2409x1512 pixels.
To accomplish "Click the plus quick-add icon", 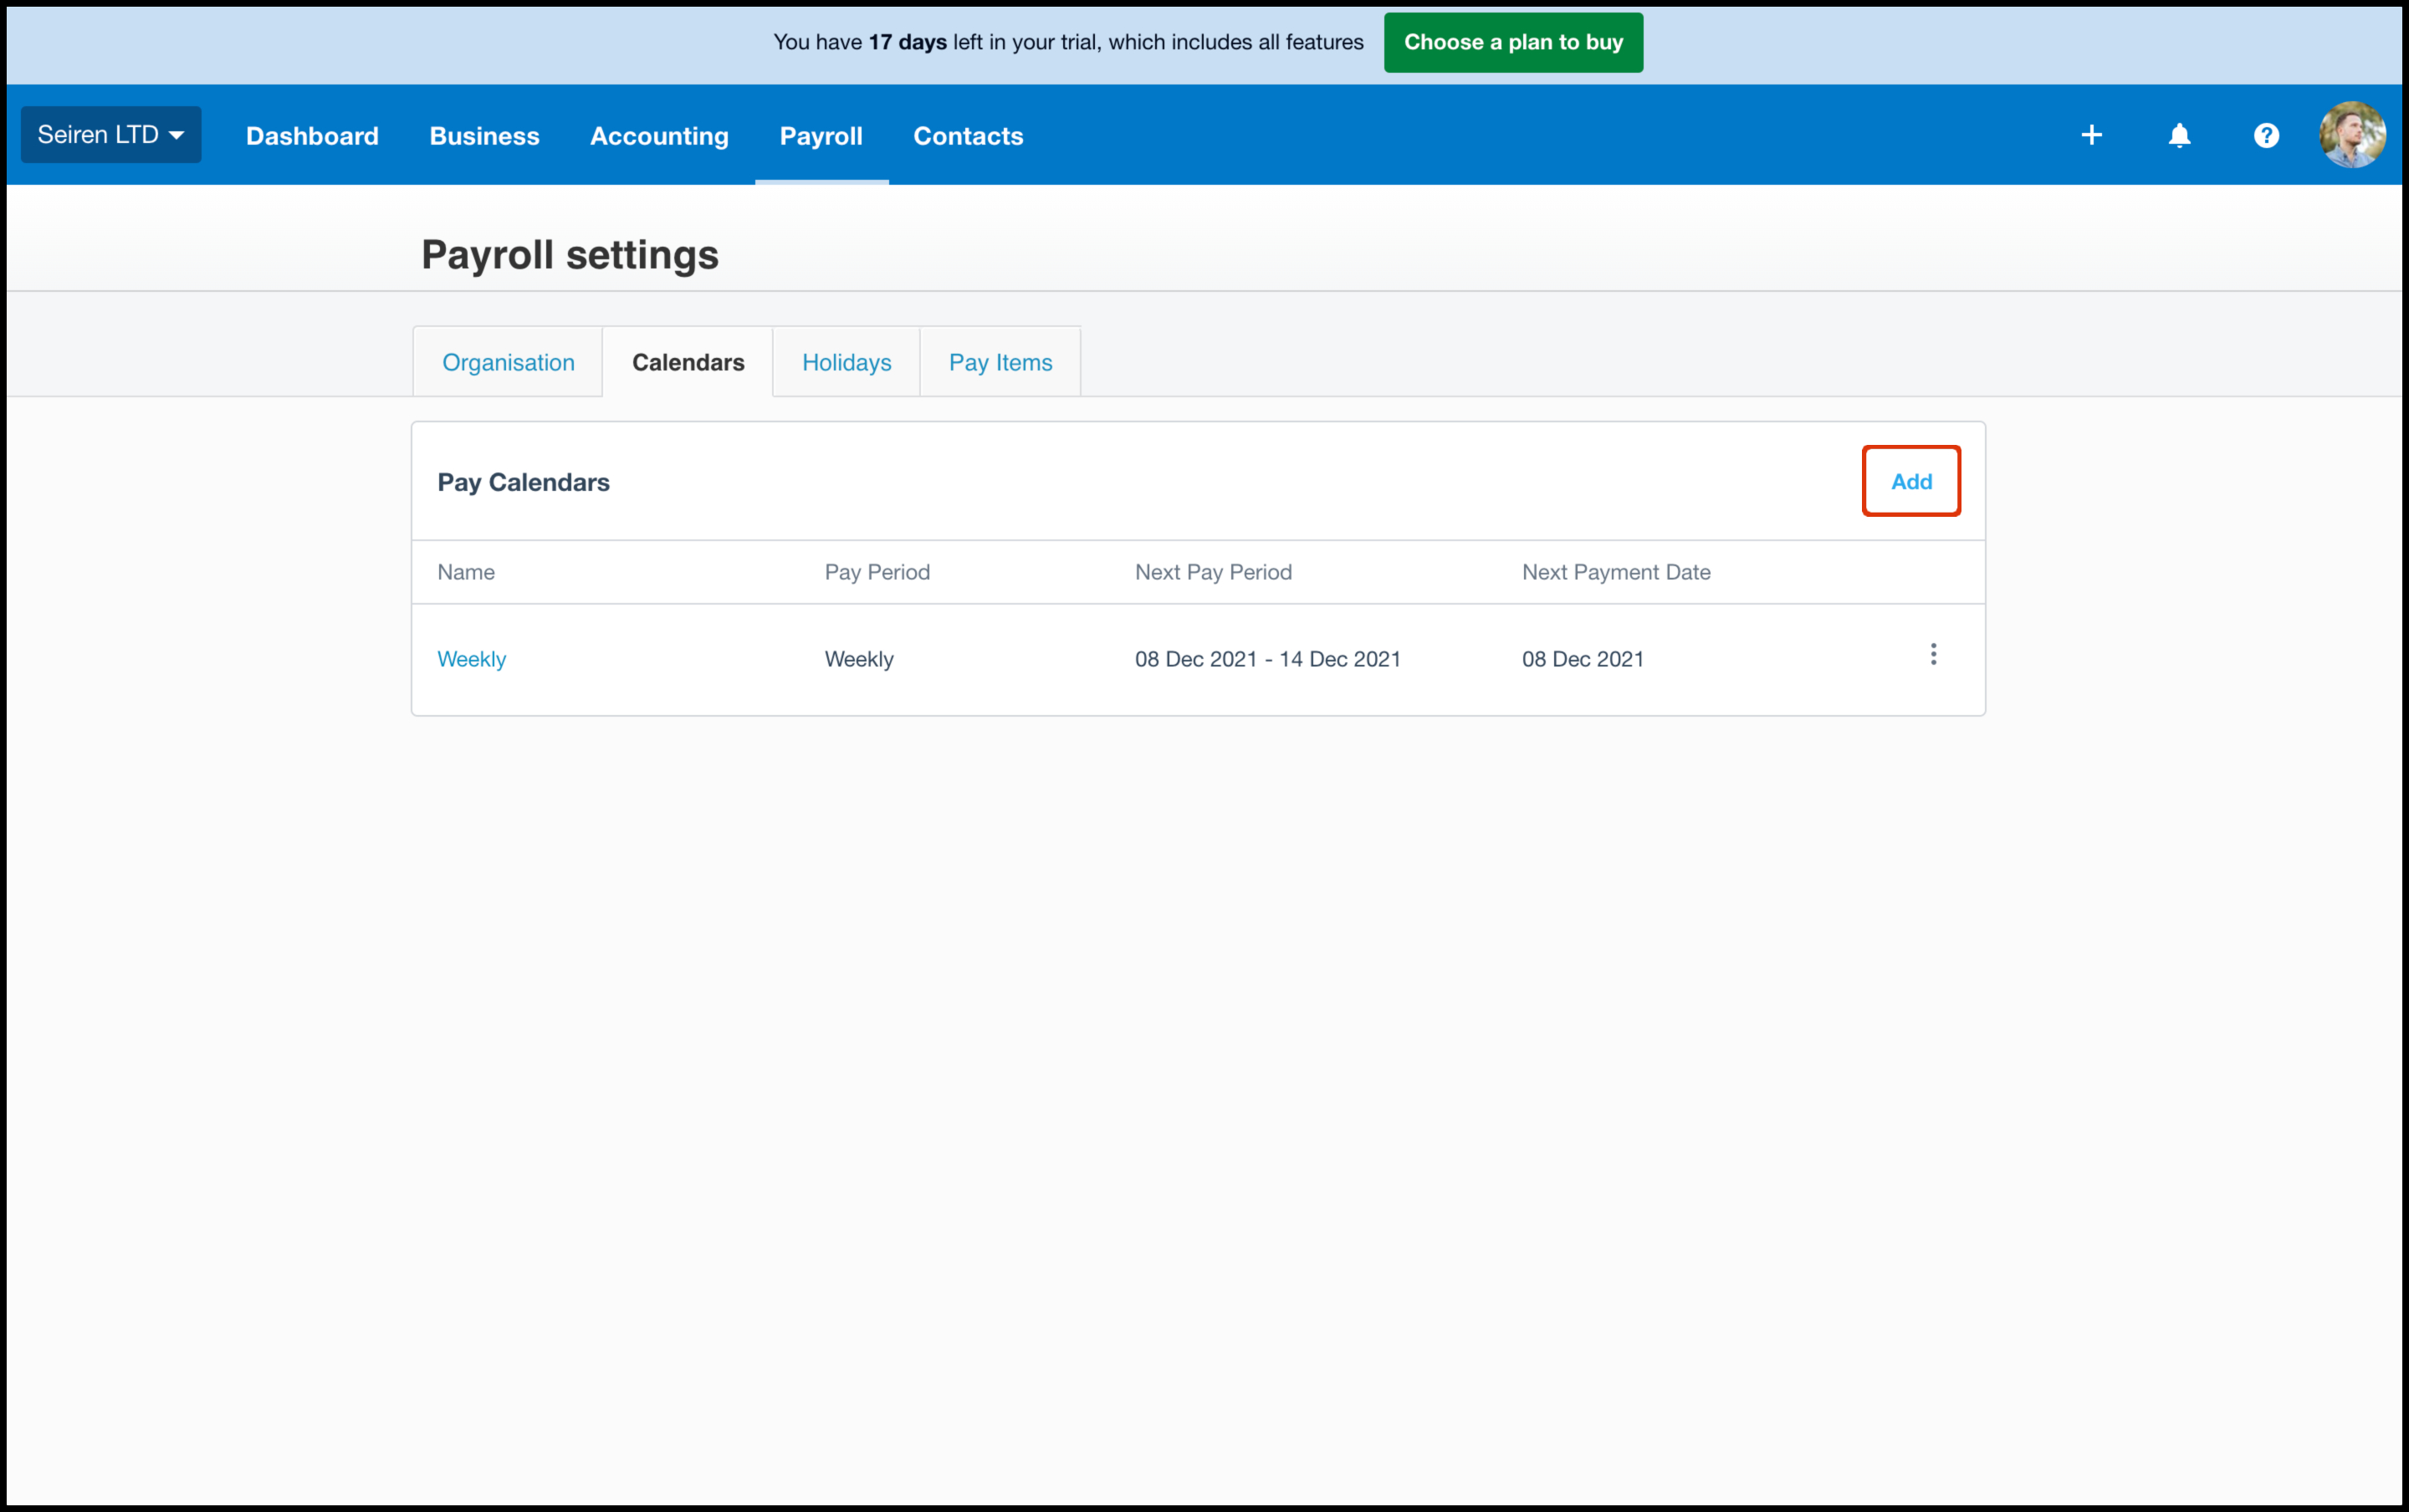I will click(x=2091, y=135).
